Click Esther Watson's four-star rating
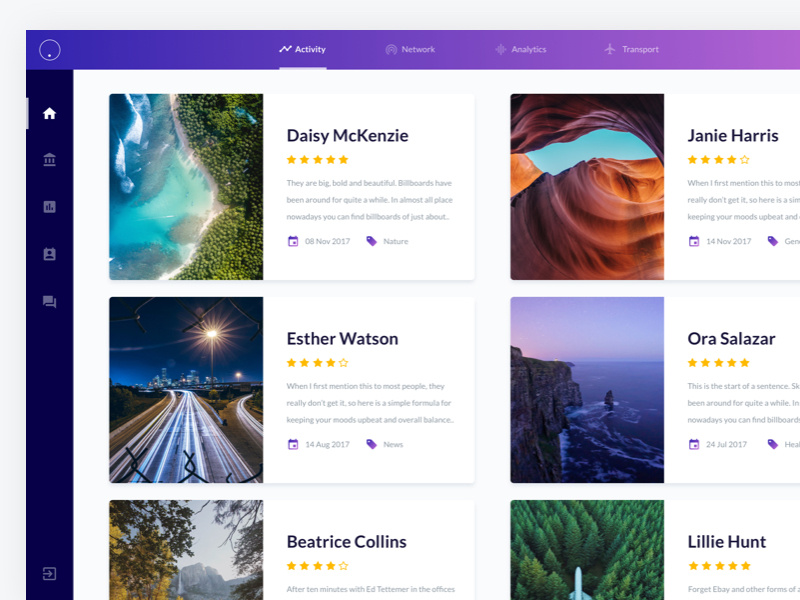This screenshot has height=600, width=800. 317,363
